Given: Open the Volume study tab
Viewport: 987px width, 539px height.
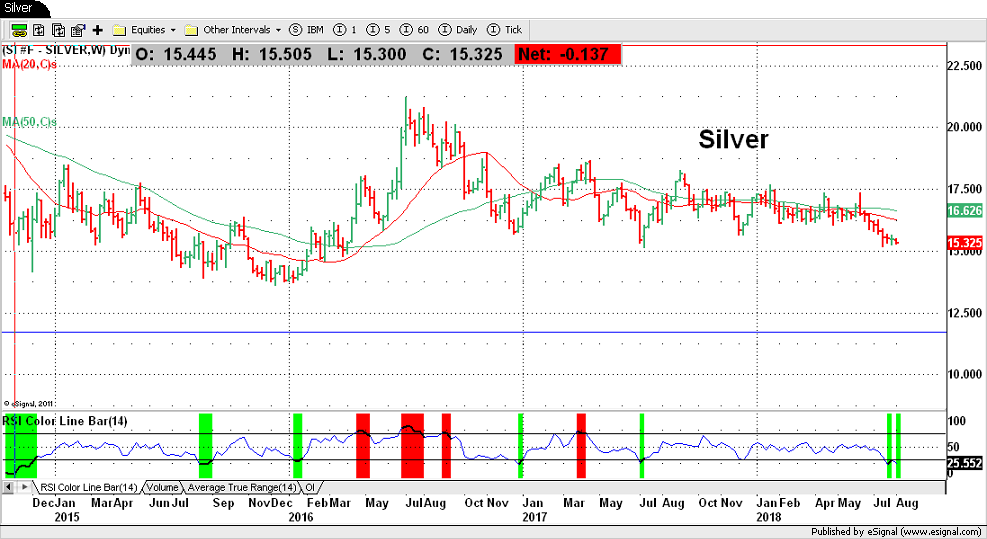Looking at the screenshot, I should [162, 487].
